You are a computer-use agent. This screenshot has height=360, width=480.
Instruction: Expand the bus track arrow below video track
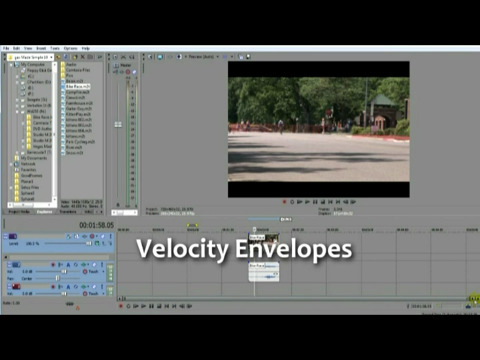click(6, 257)
